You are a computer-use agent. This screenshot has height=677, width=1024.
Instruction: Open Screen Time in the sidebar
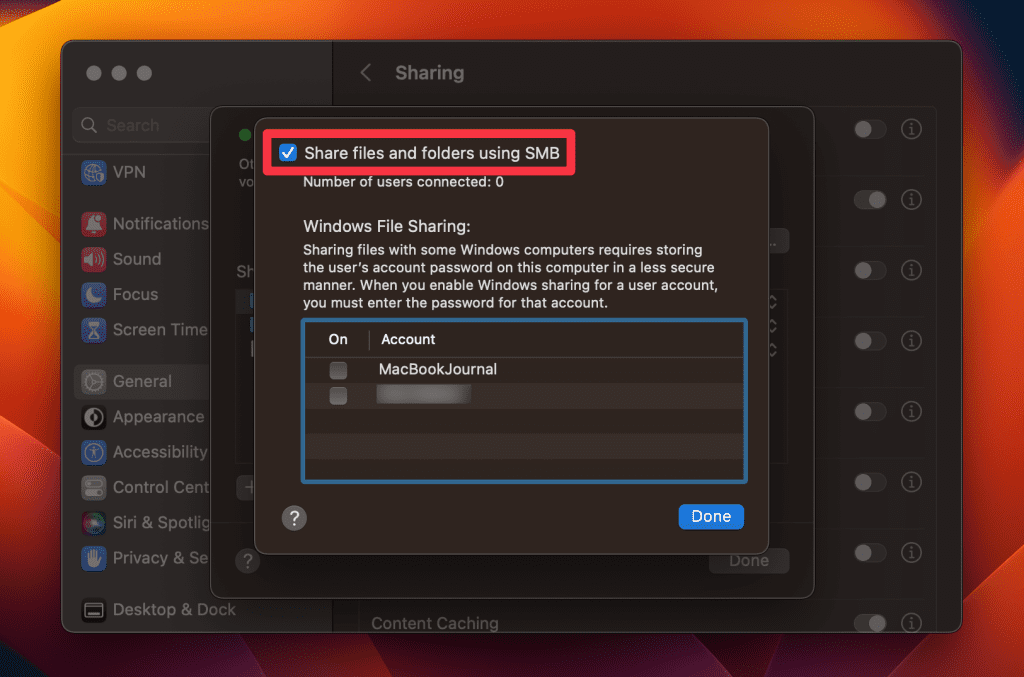click(142, 330)
